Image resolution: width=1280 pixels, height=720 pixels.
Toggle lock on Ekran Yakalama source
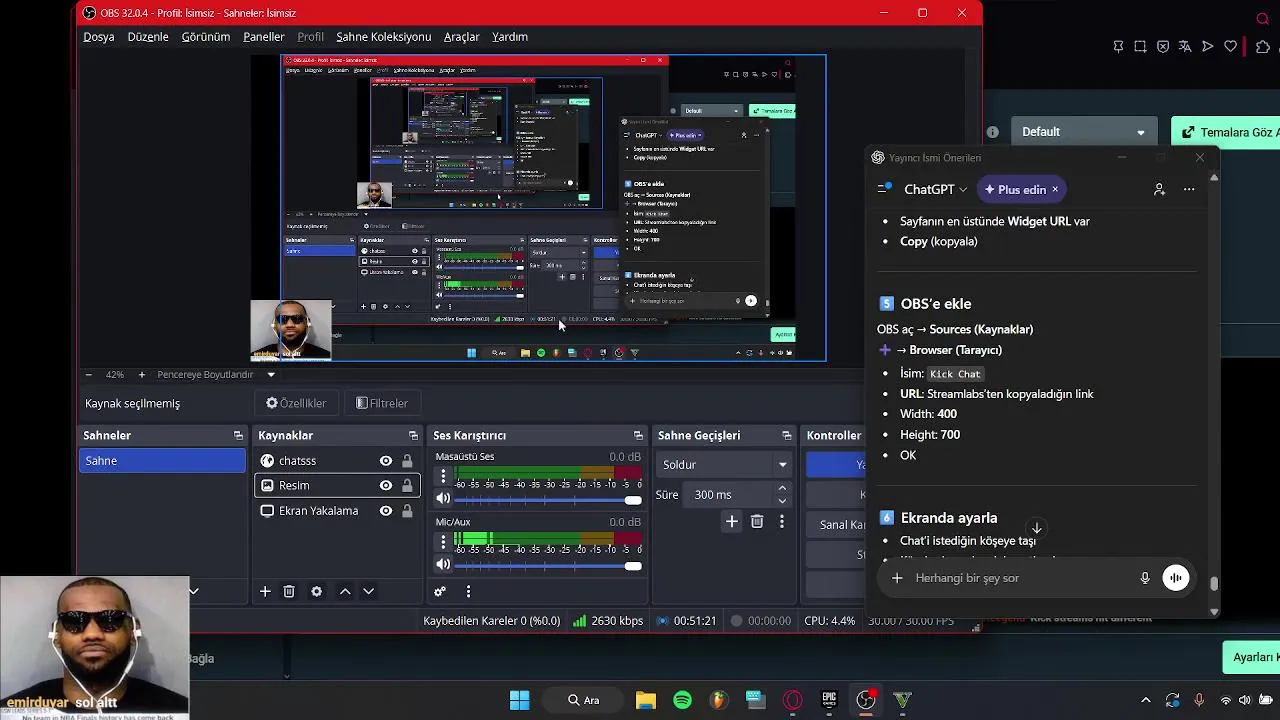click(x=407, y=510)
